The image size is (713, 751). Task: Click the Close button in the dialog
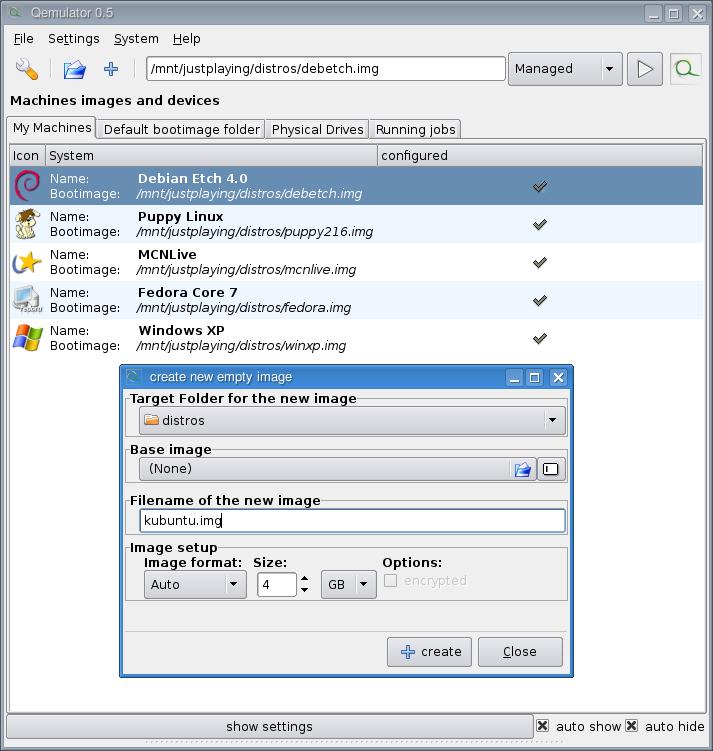tap(520, 651)
